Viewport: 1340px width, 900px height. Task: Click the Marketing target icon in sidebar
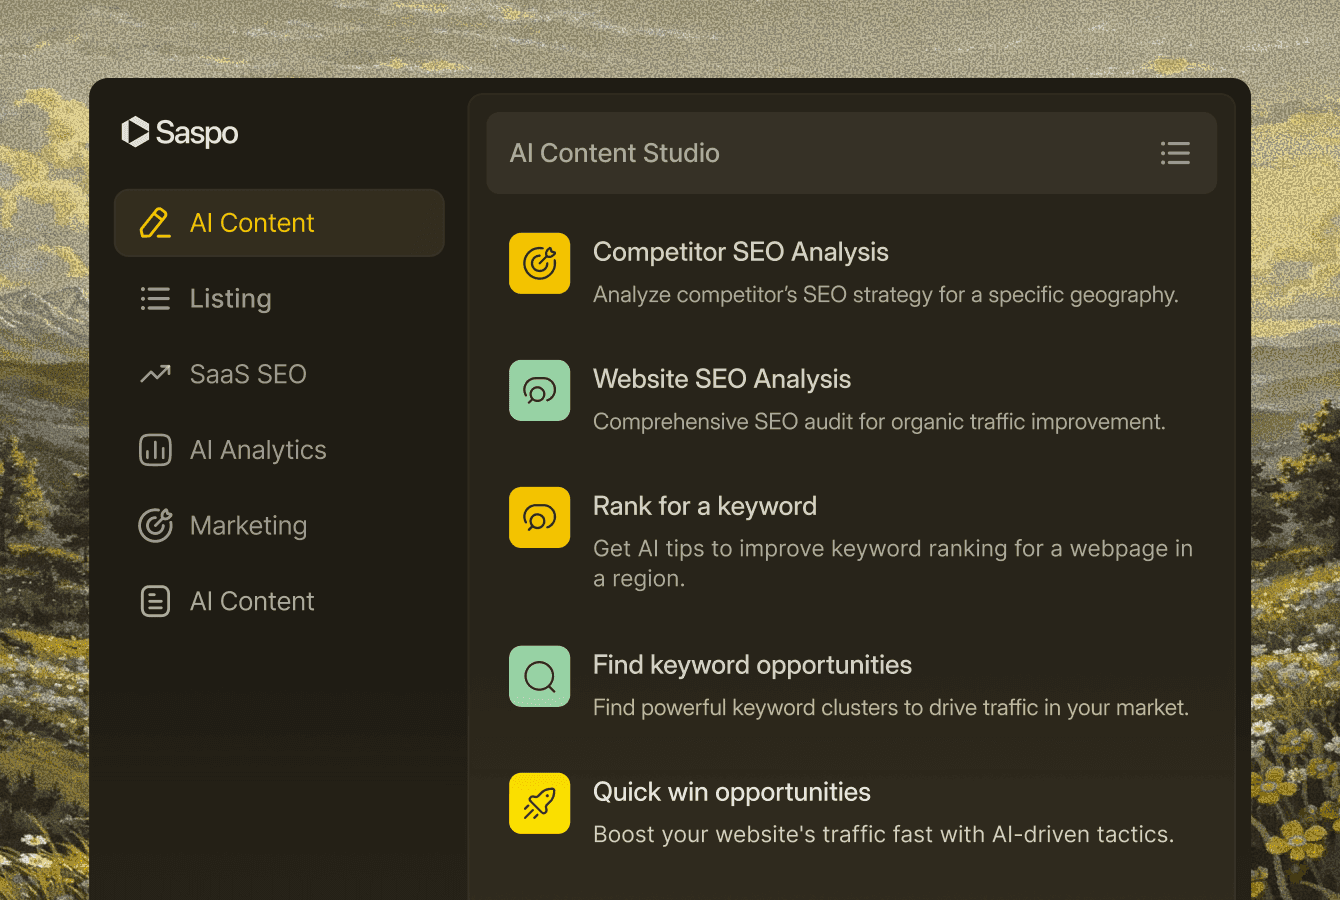tap(155, 525)
